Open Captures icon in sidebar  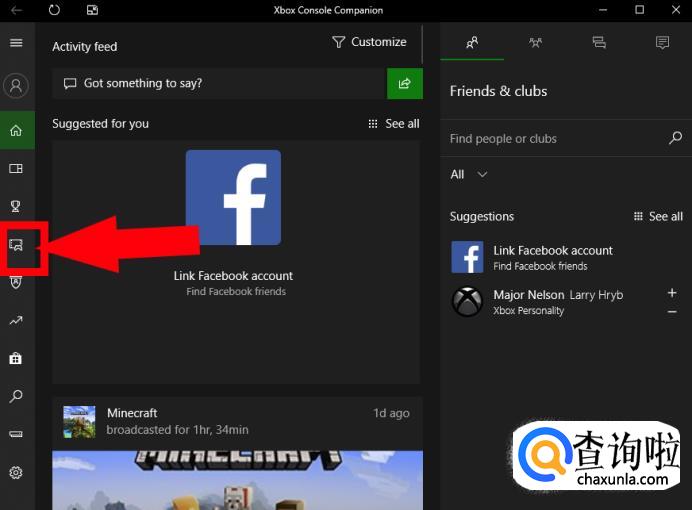tap(16, 245)
